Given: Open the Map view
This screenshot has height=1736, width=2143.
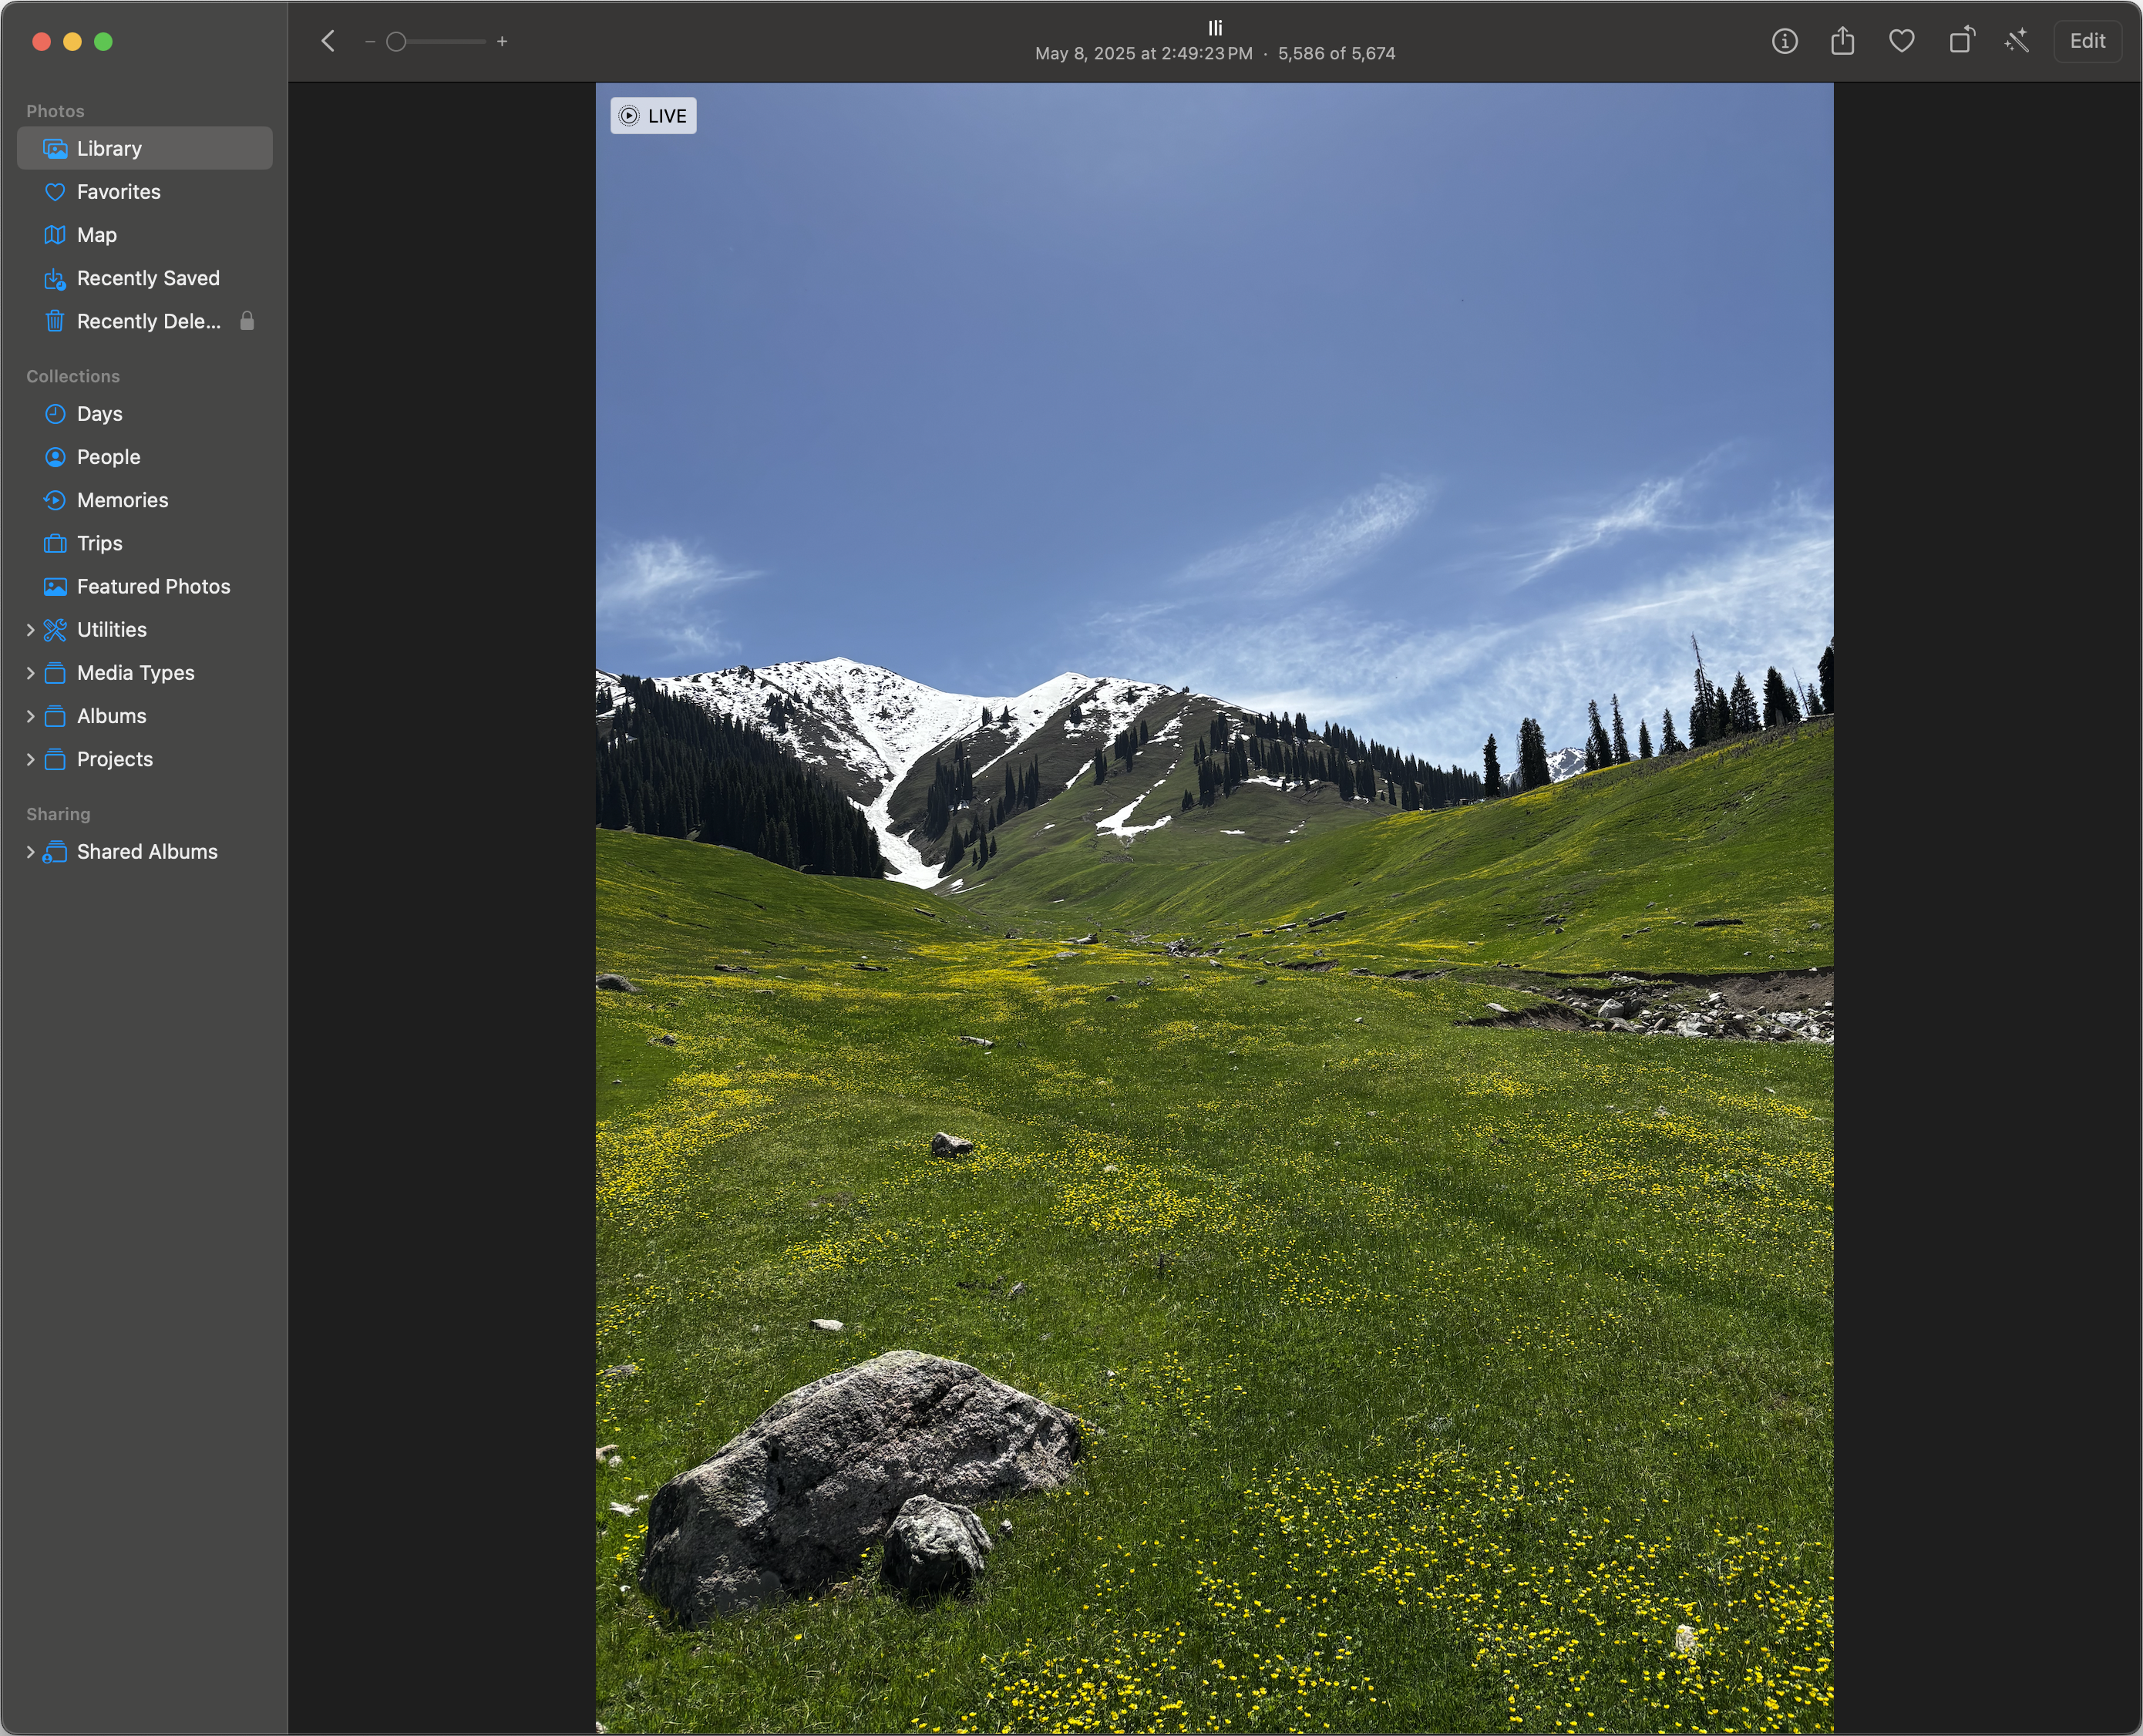Looking at the screenshot, I should [x=96, y=235].
